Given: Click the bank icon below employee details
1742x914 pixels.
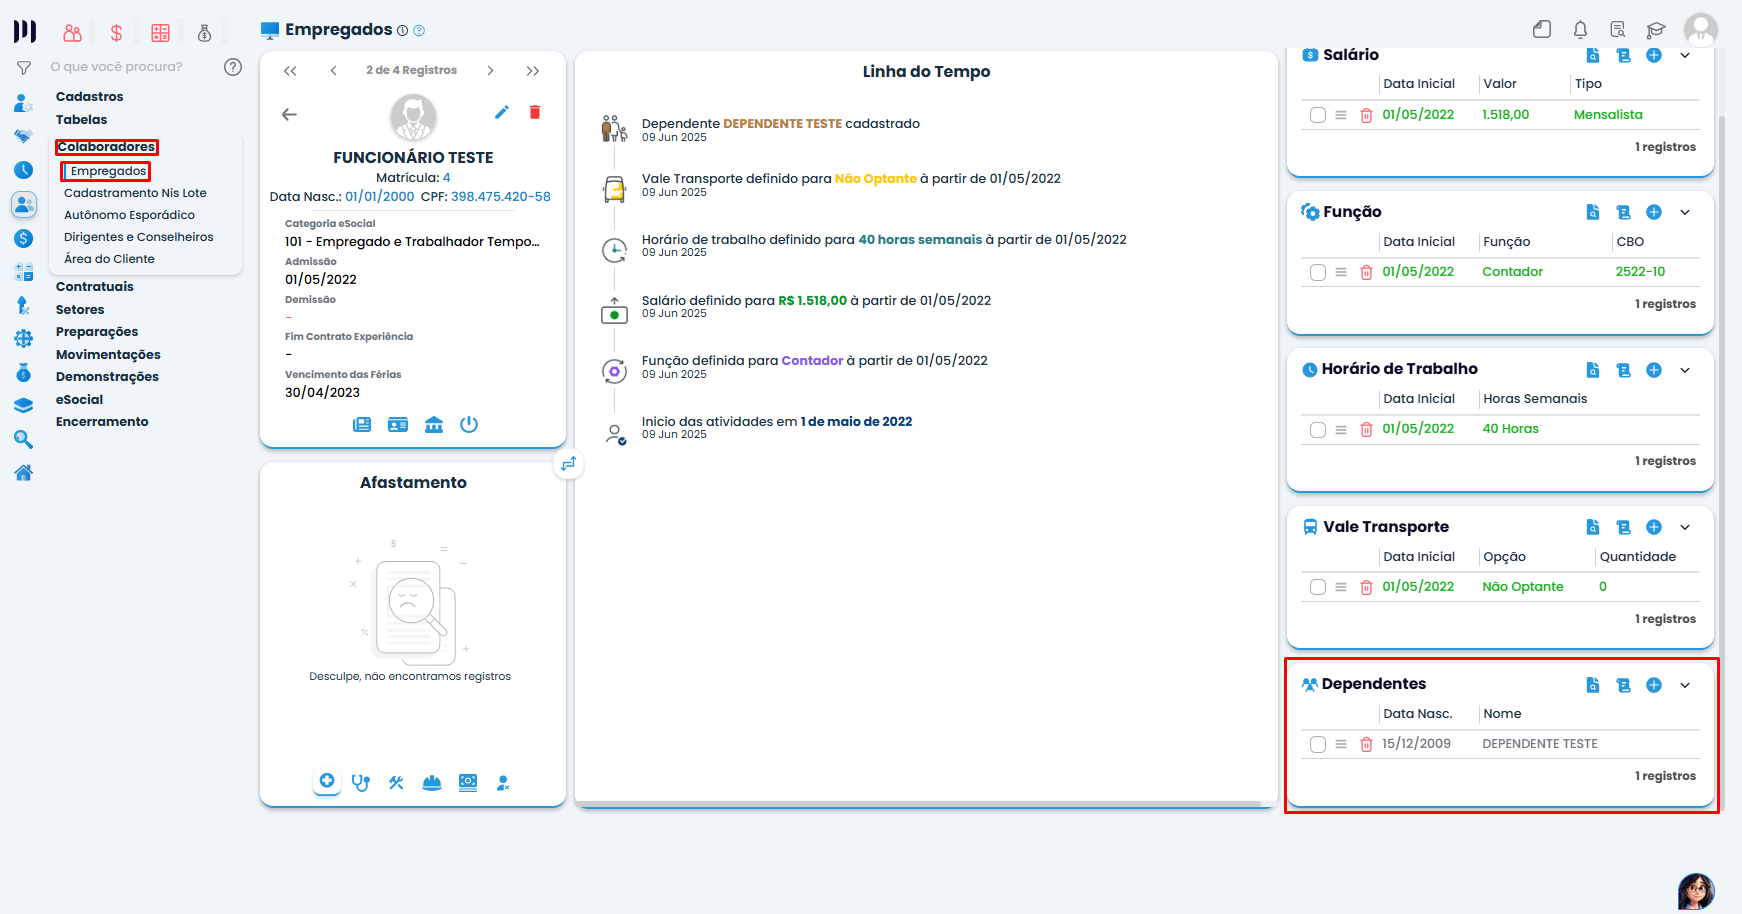Looking at the screenshot, I should (x=434, y=425).
